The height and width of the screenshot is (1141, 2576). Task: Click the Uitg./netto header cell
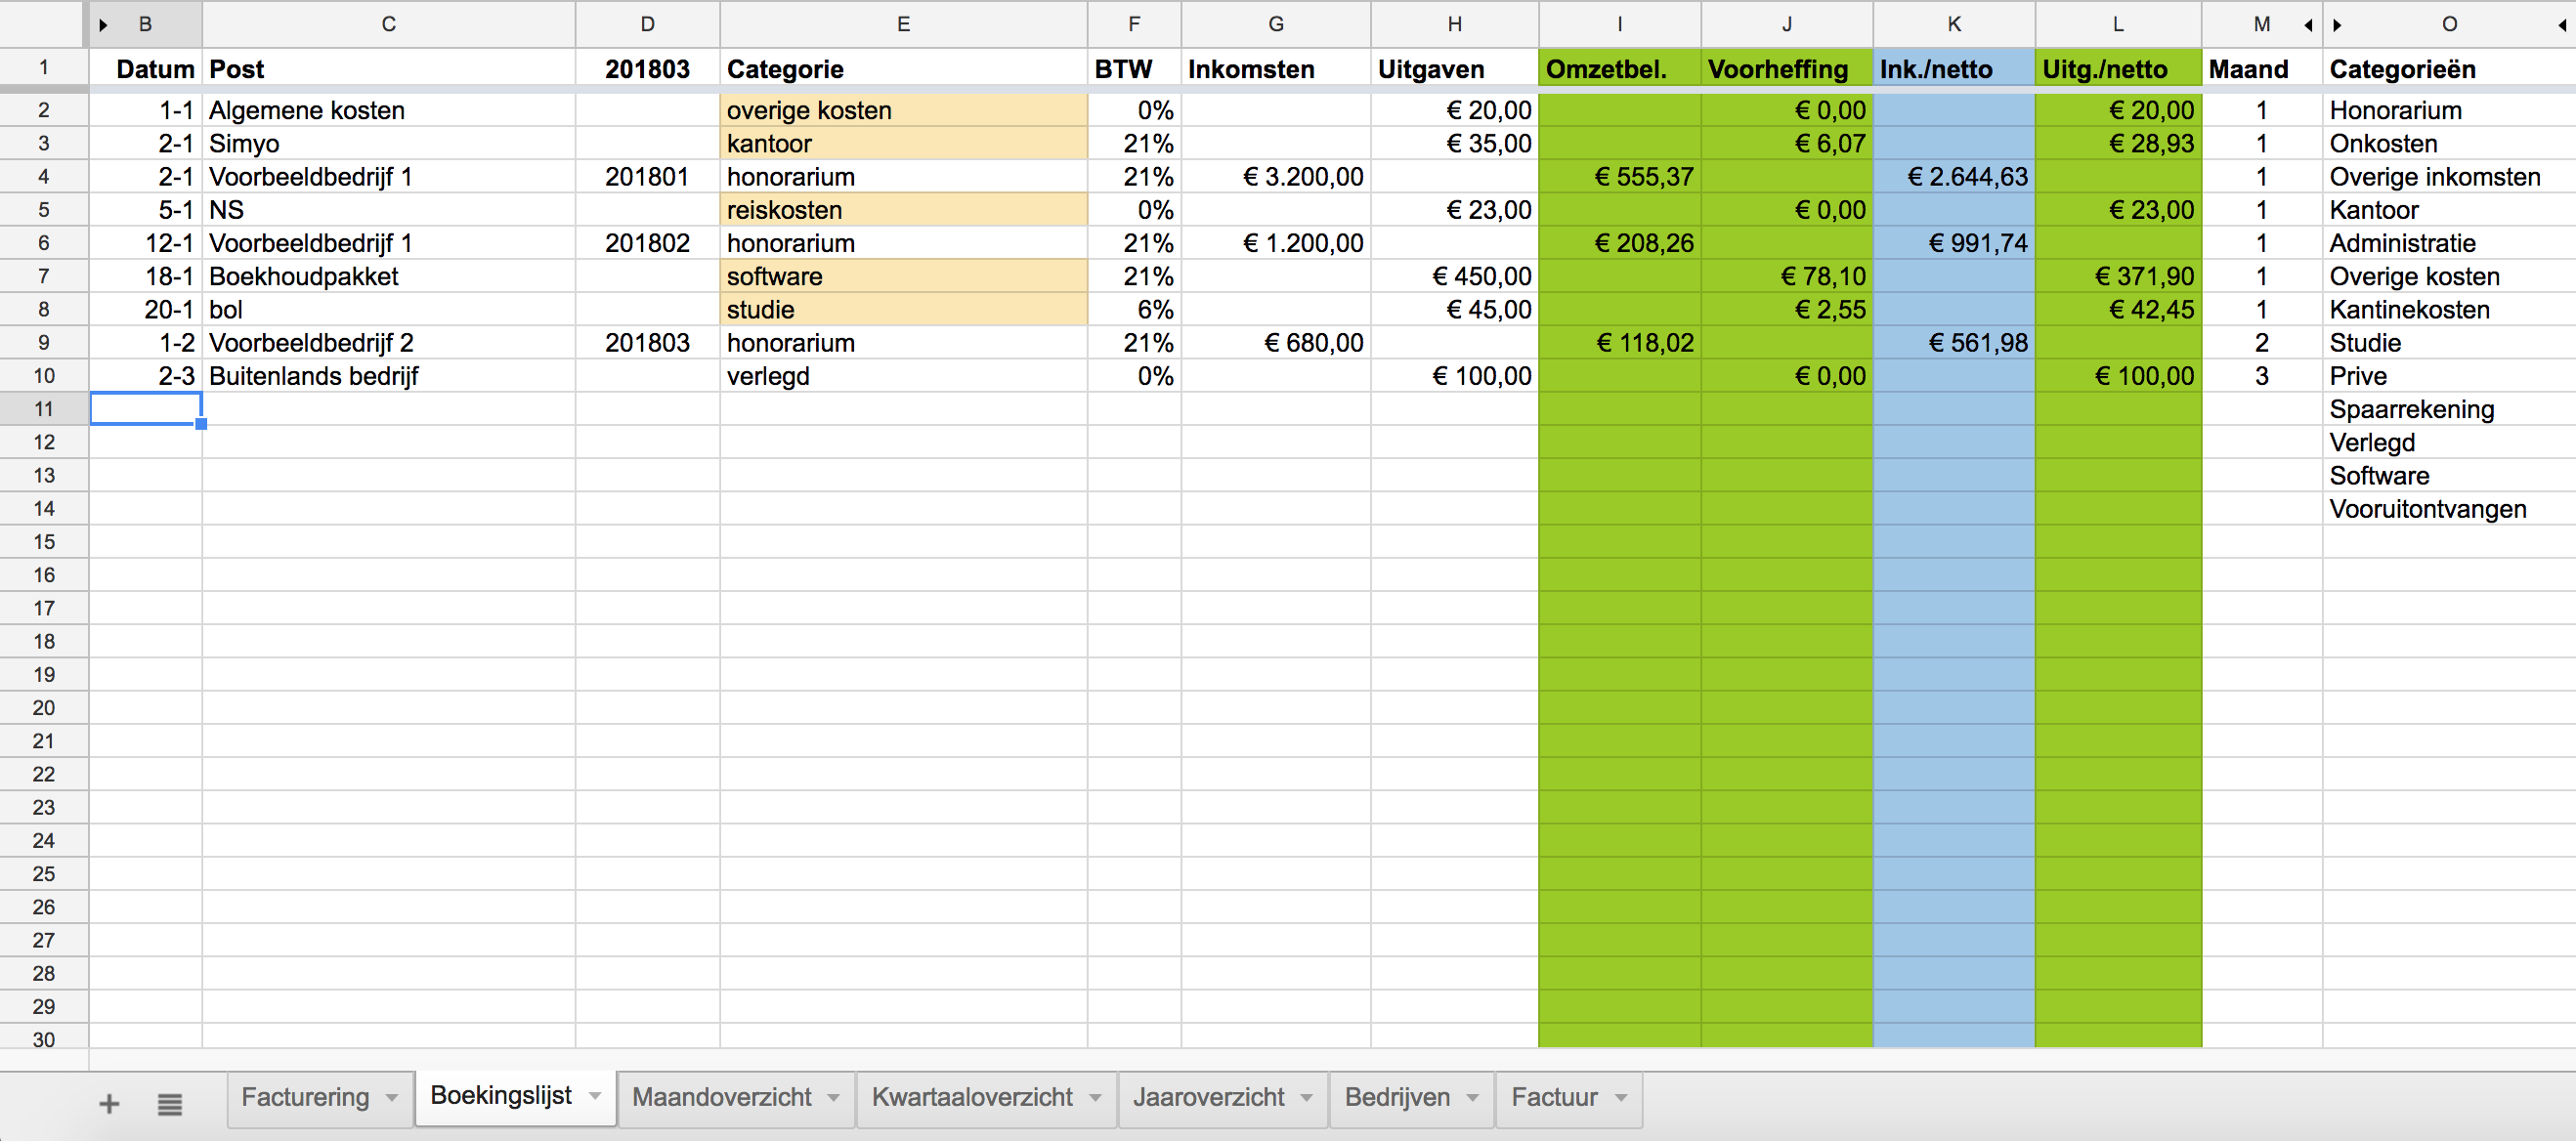coord(2118,69)
